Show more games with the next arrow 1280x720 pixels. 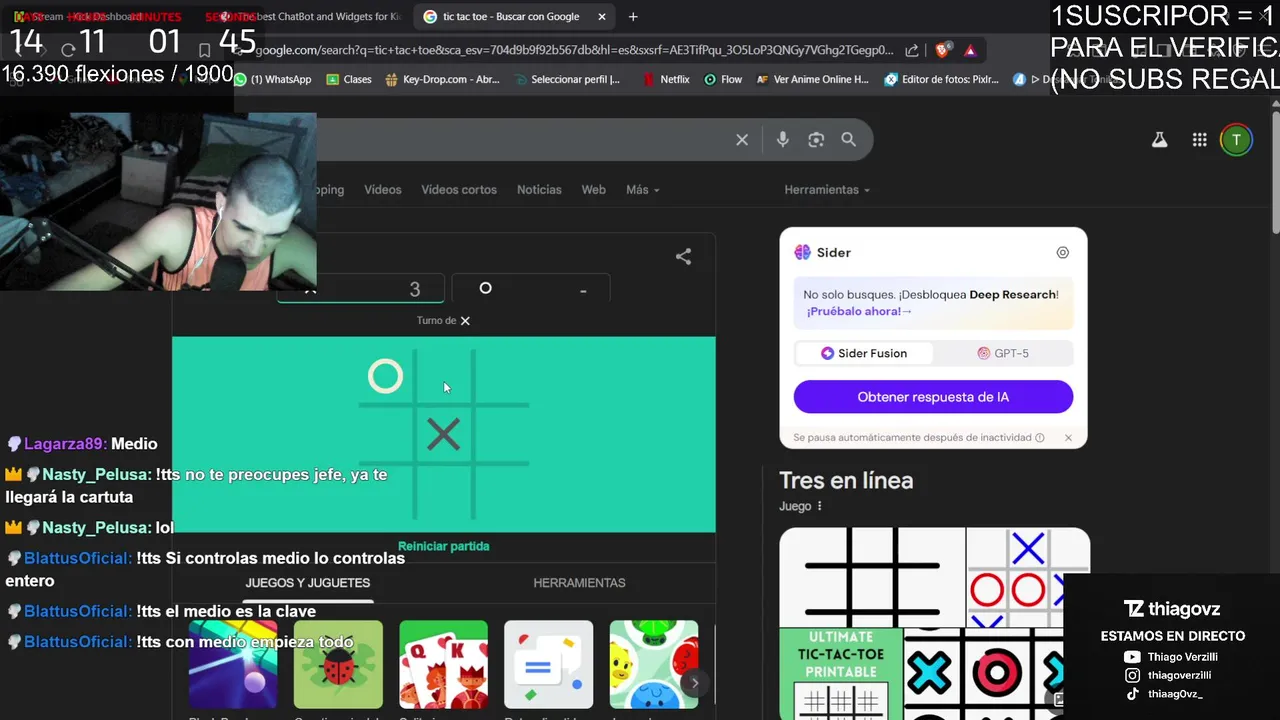point(695,683)
